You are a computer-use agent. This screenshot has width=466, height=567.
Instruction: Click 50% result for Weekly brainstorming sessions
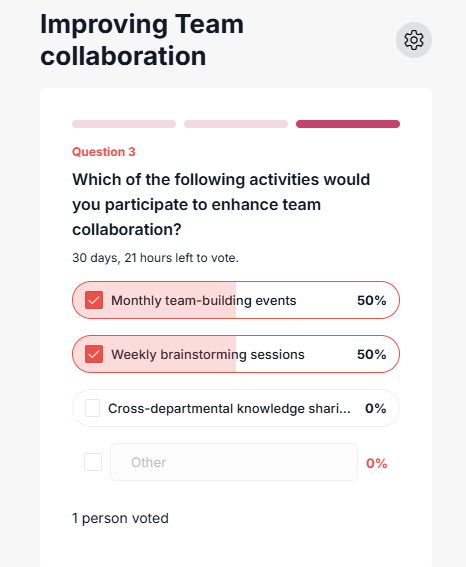pyautogui.click(x=372, y=354)
